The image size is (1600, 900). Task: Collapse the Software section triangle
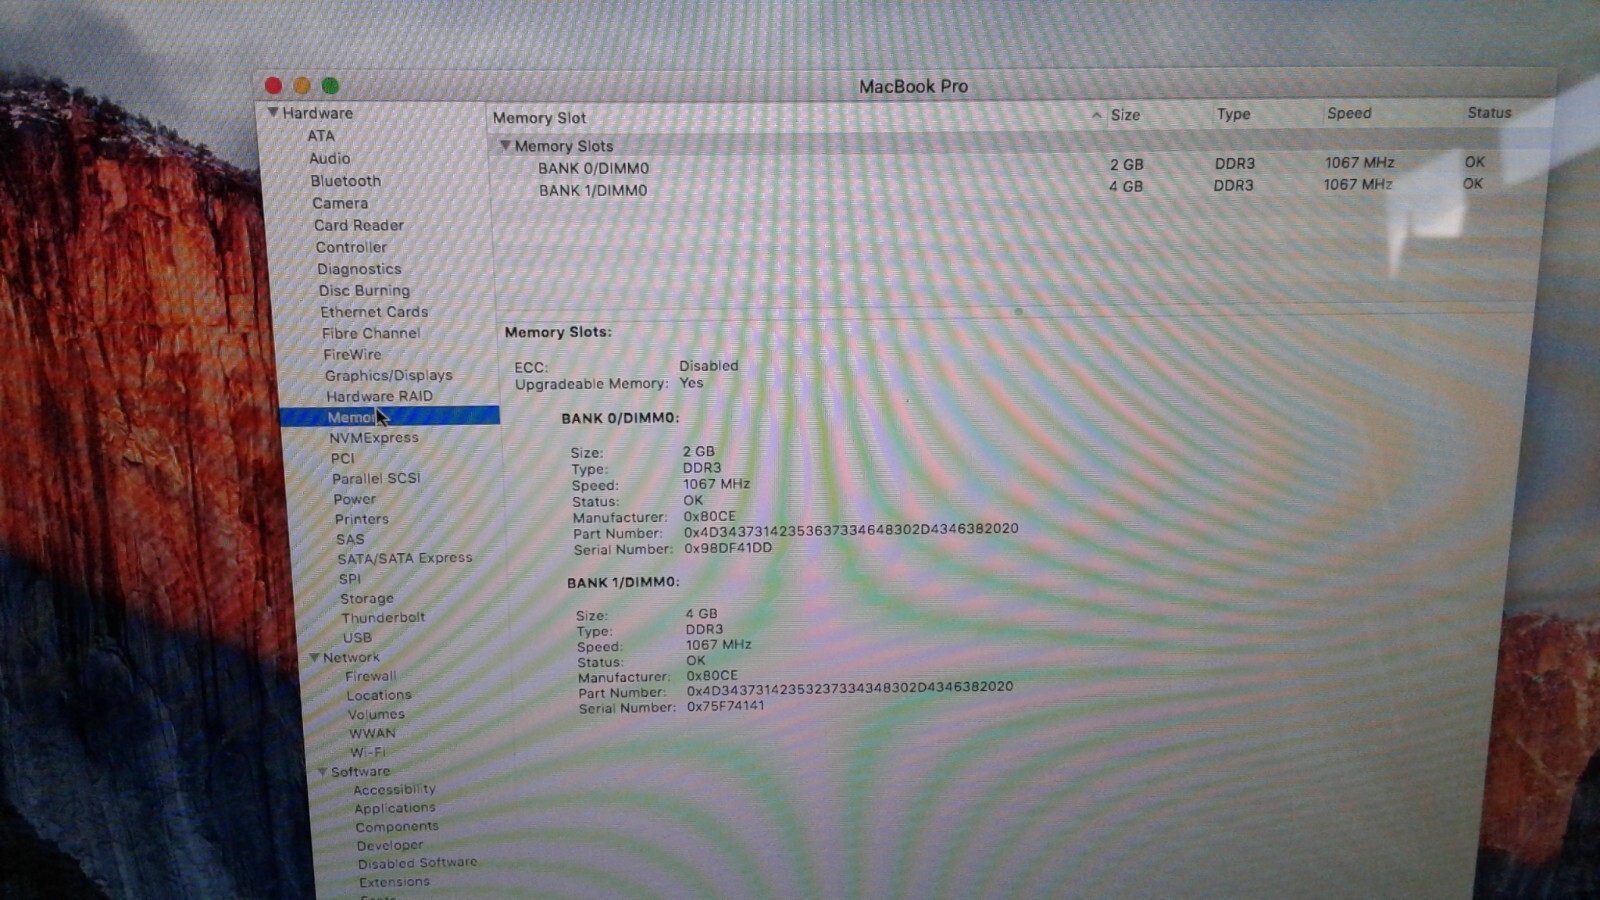tap(322, 772)
